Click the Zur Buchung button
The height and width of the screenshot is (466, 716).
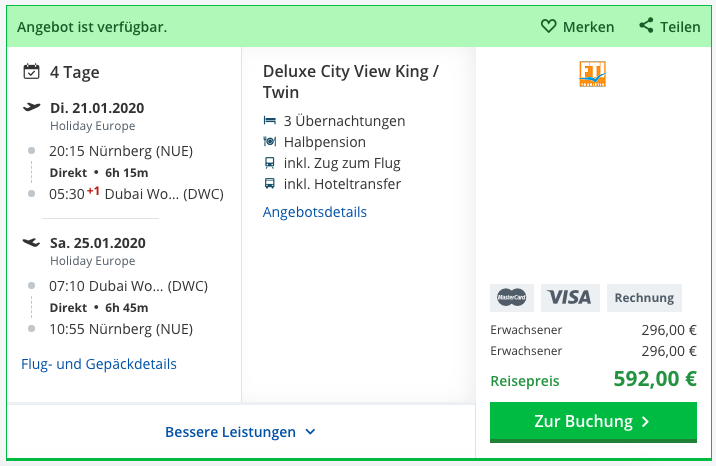click(x=593, y=422)
